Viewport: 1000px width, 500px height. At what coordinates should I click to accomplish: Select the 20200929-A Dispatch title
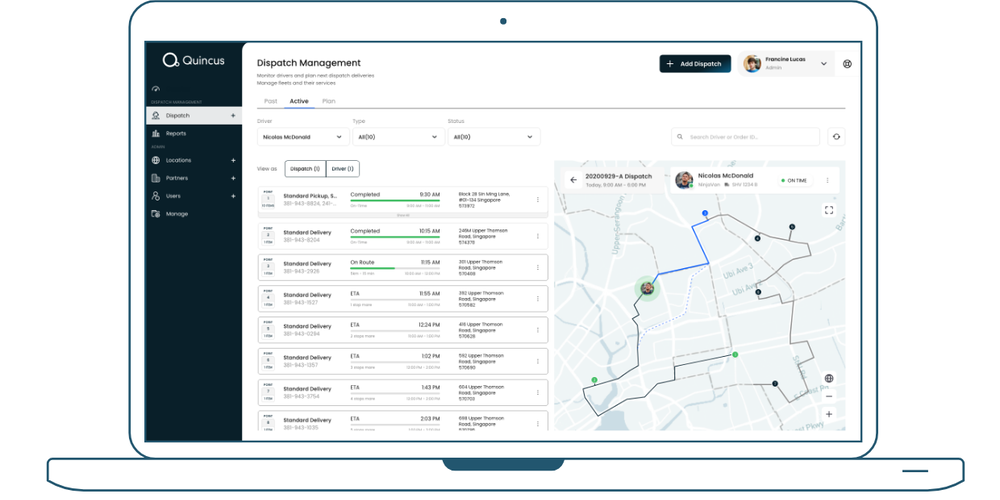619,176
